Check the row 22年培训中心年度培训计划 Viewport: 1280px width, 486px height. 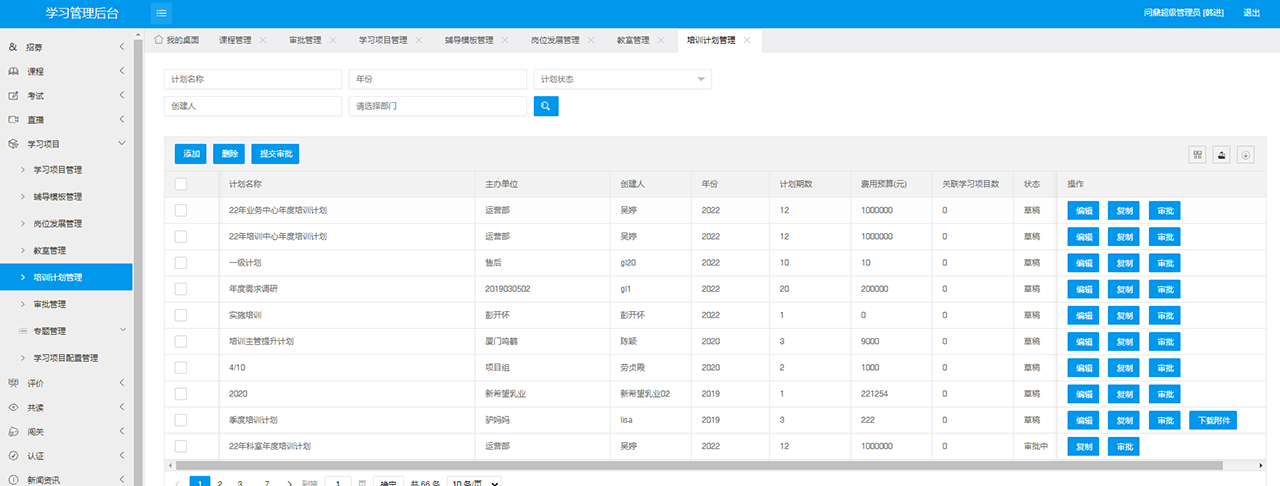point(181,236)
